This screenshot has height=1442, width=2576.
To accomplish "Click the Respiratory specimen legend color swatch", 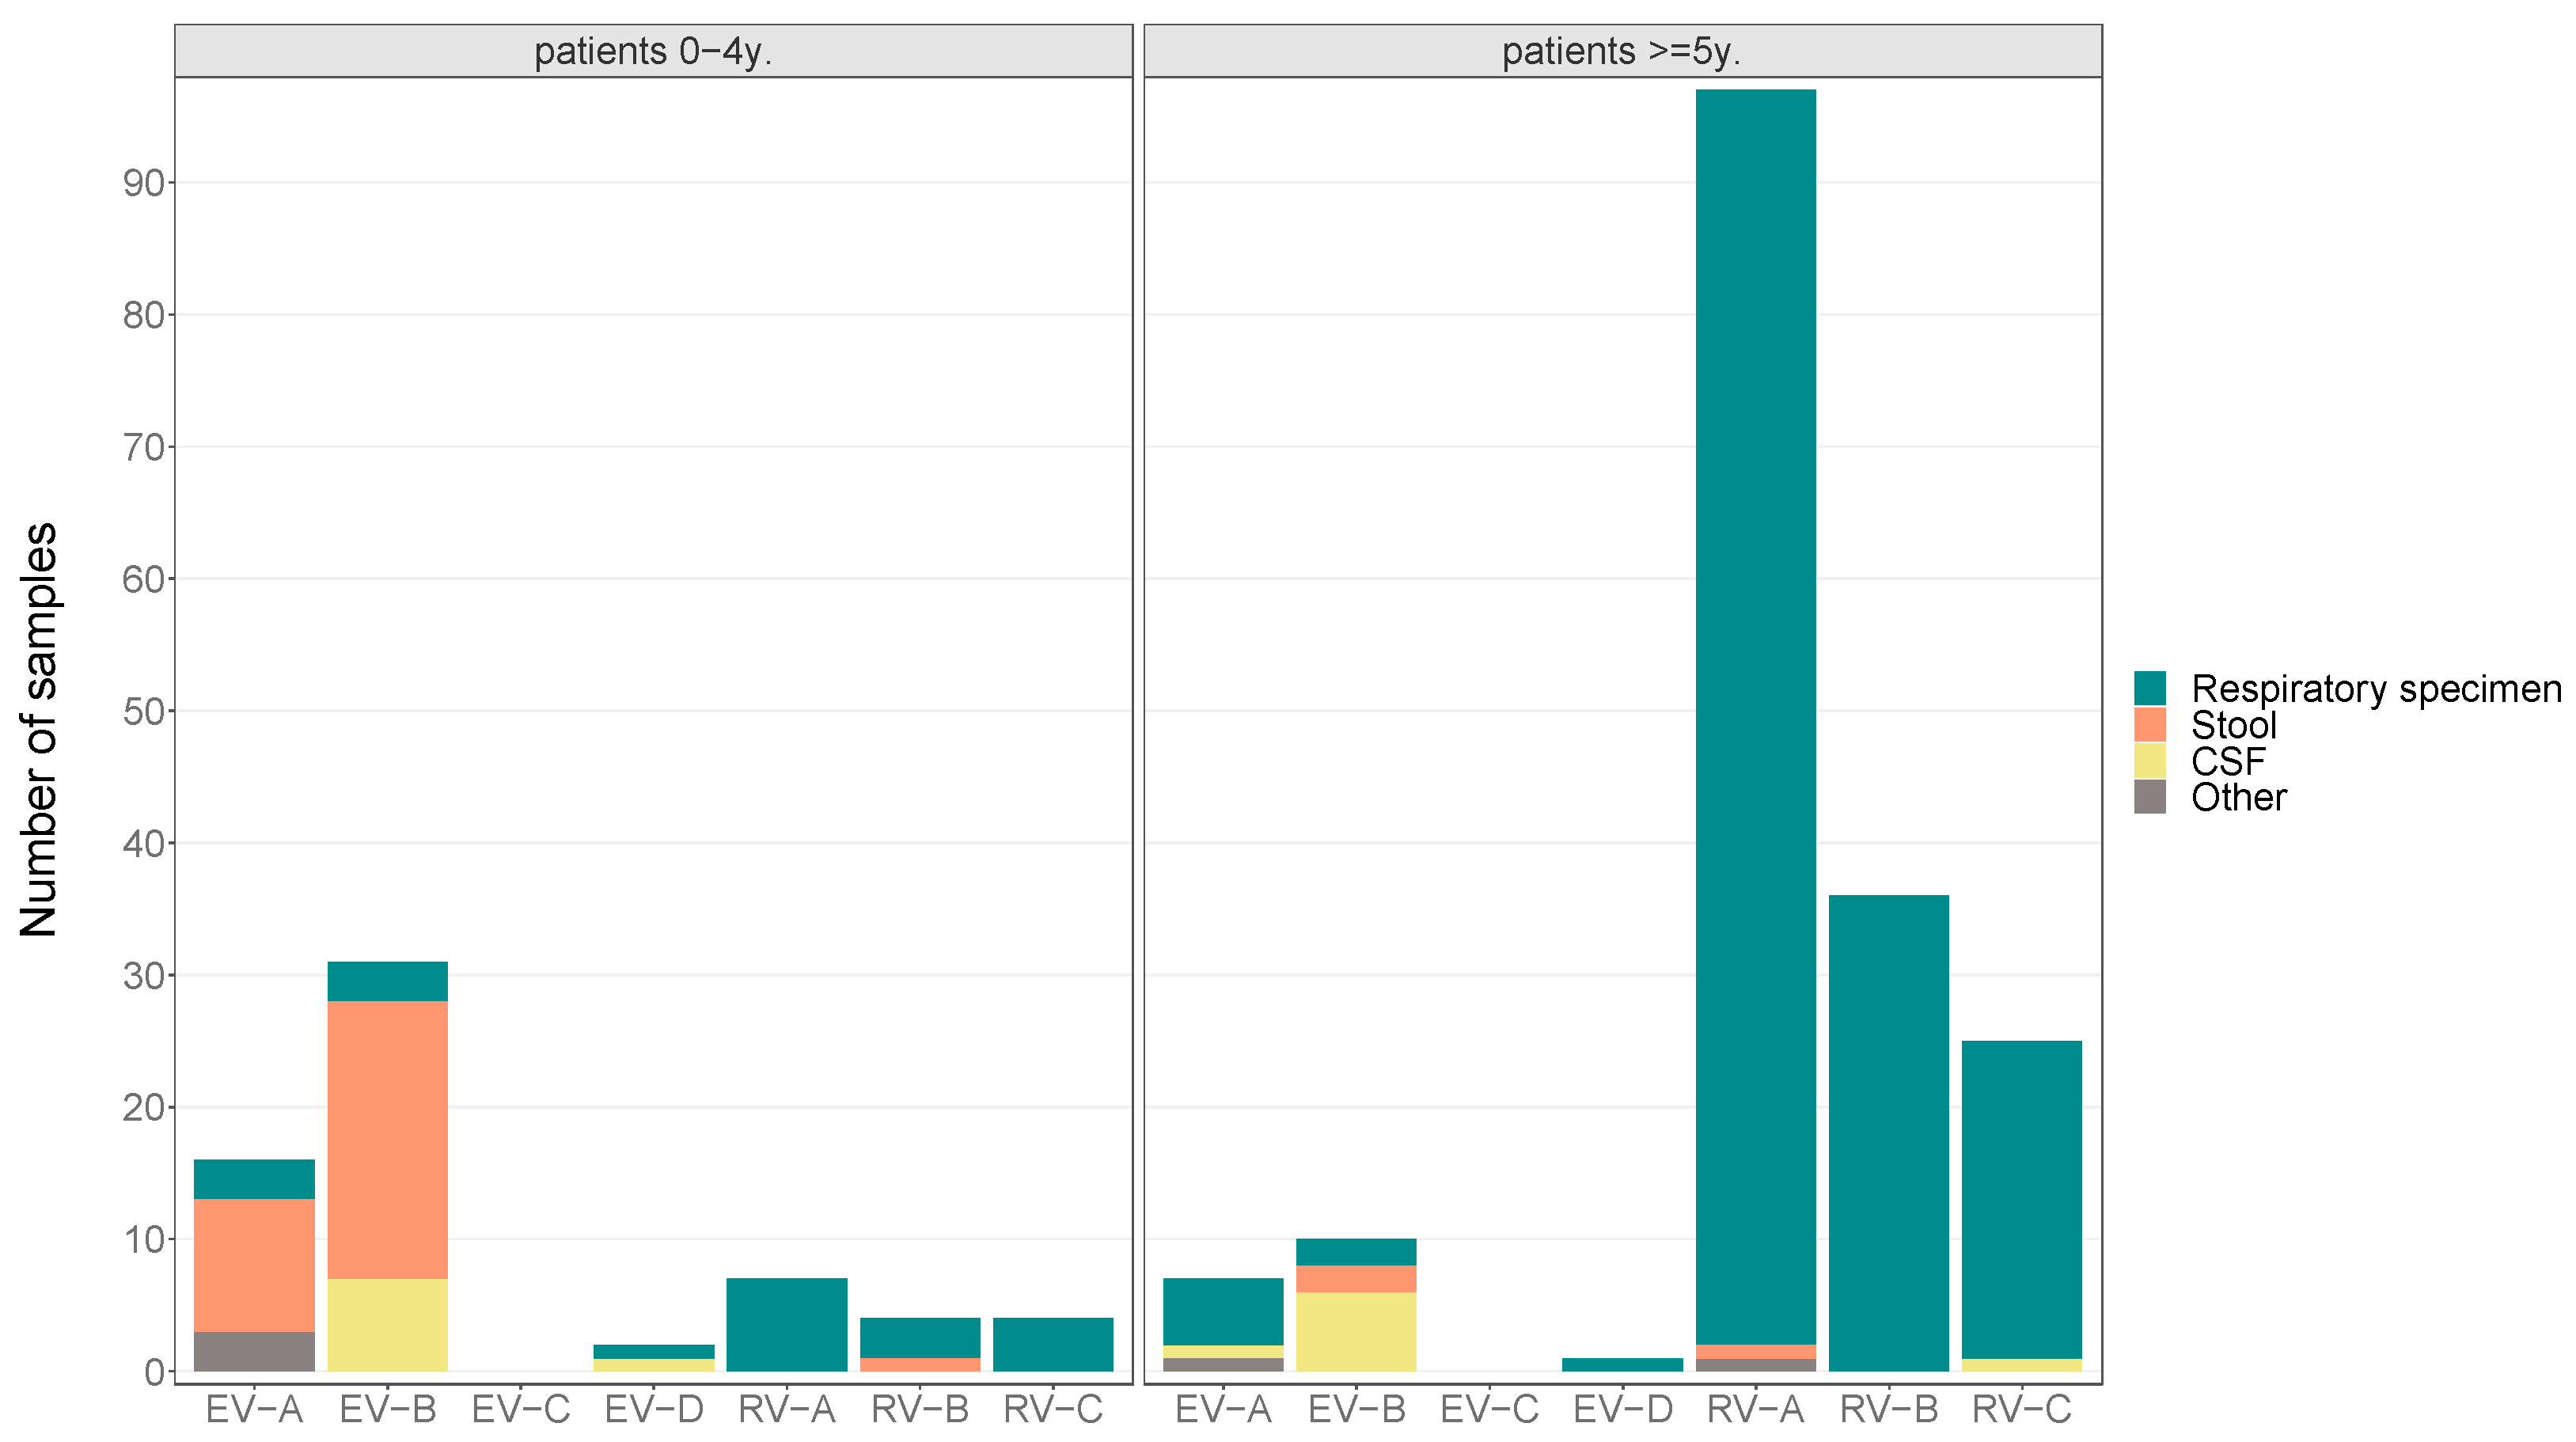I will click(2149, 688).
